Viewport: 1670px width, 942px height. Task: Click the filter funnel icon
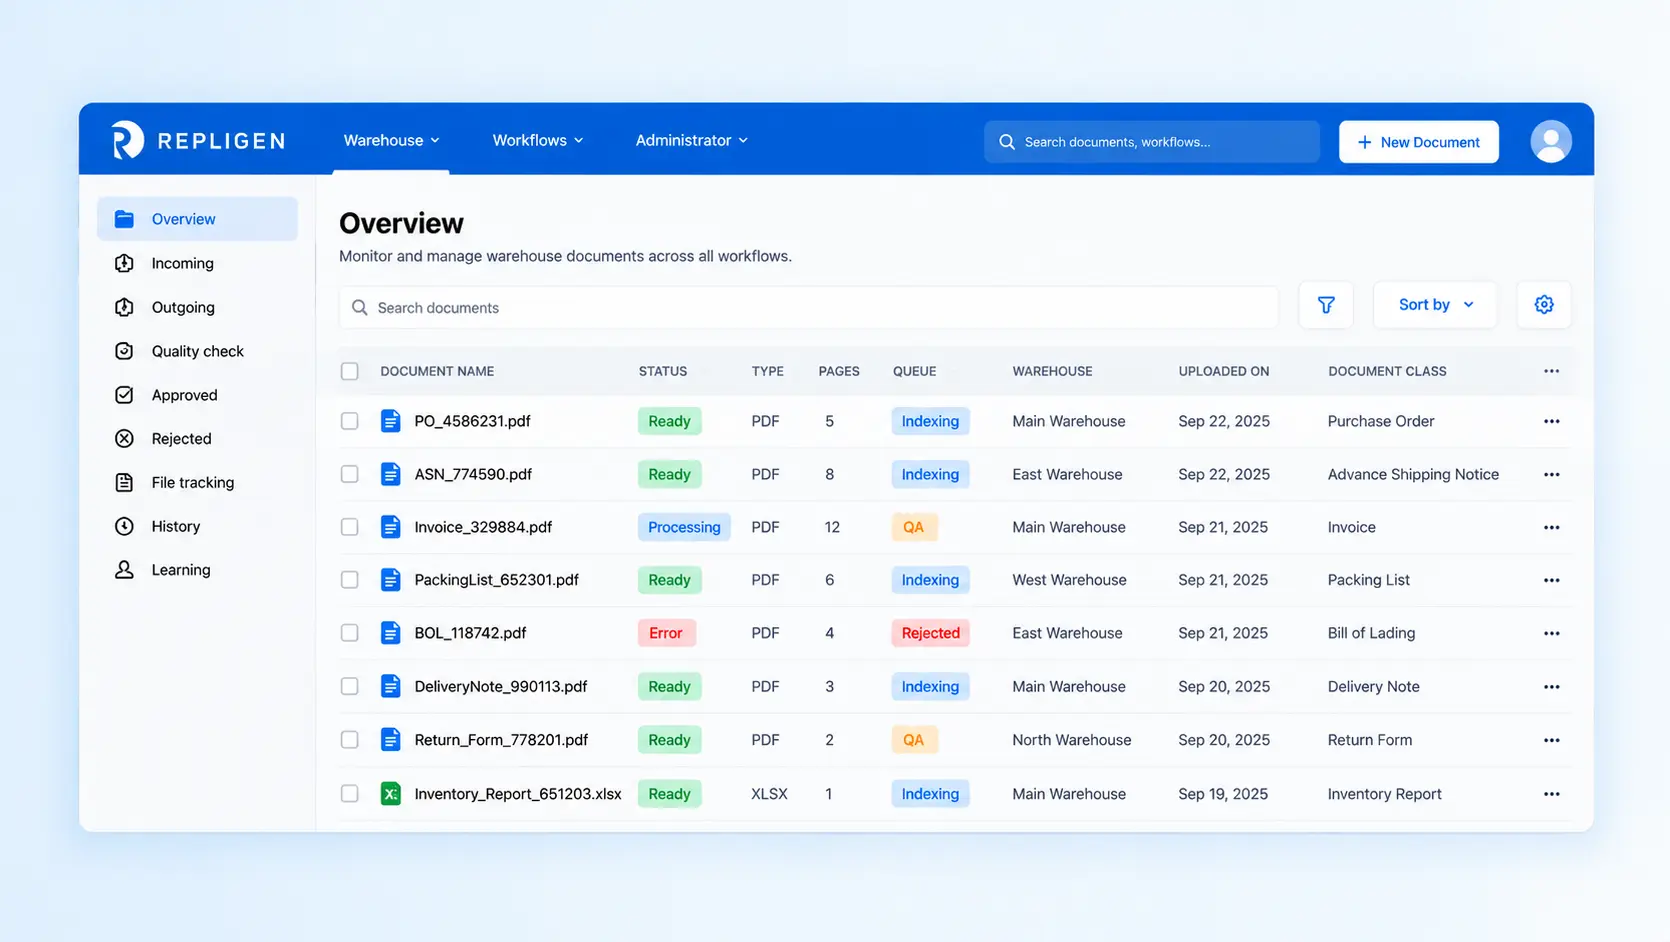click(1326, 305)
